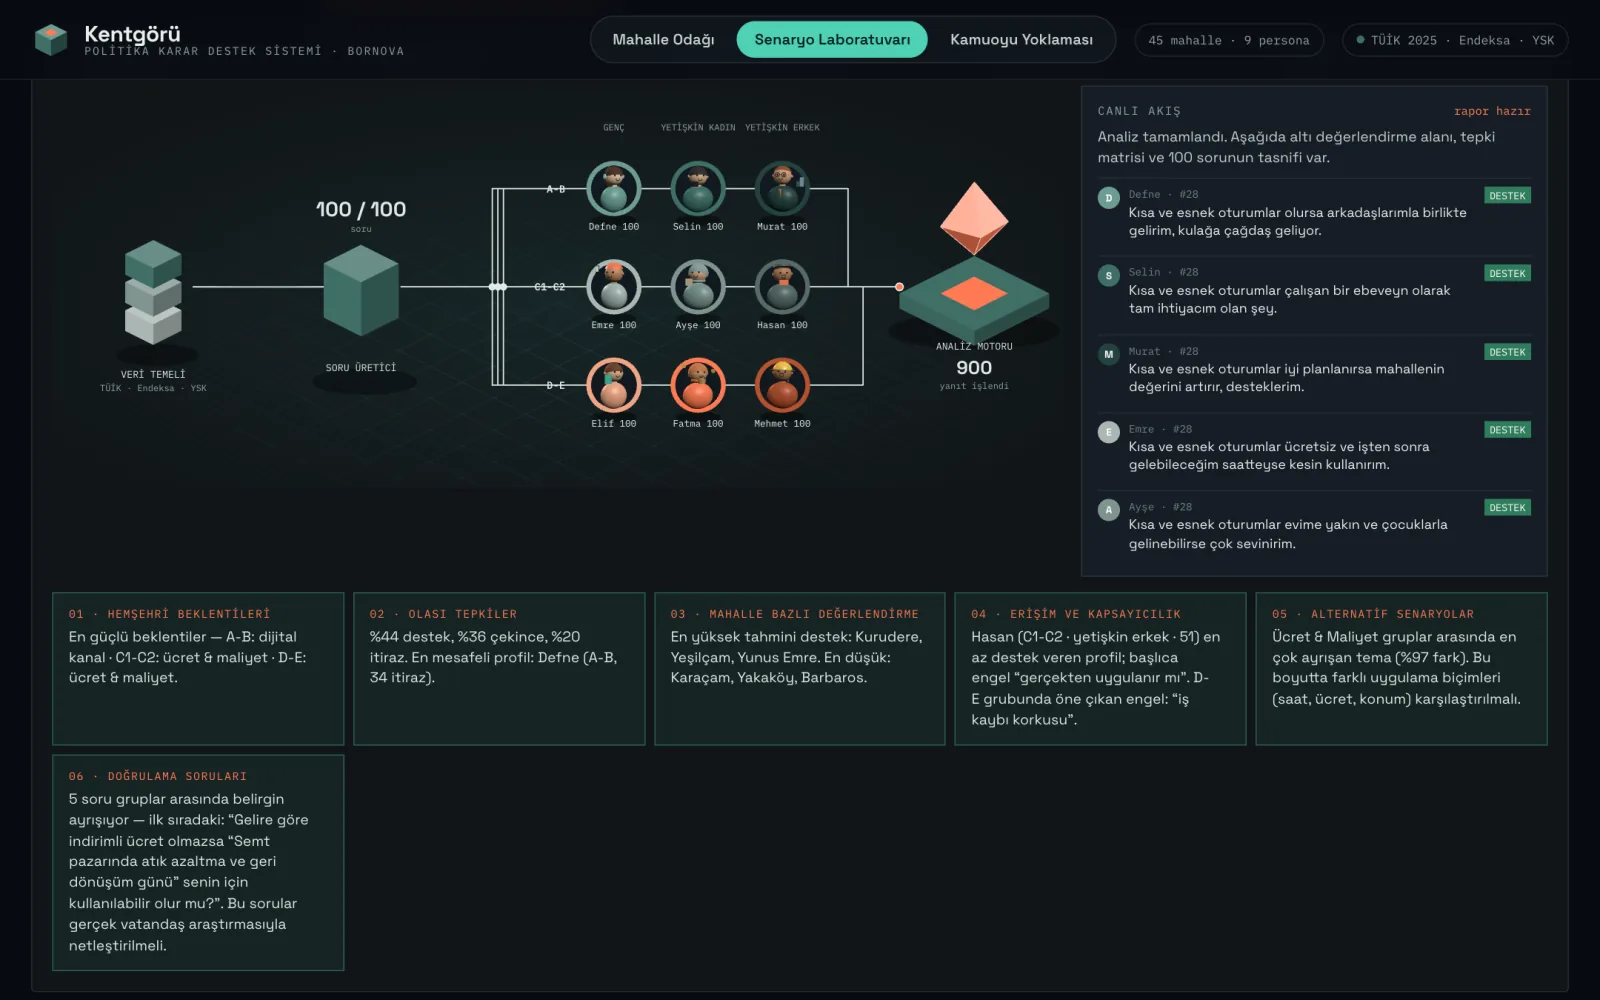The image size is (1600, 1000).
Task: Click the A-B group label
Action: tap(556, 189)
